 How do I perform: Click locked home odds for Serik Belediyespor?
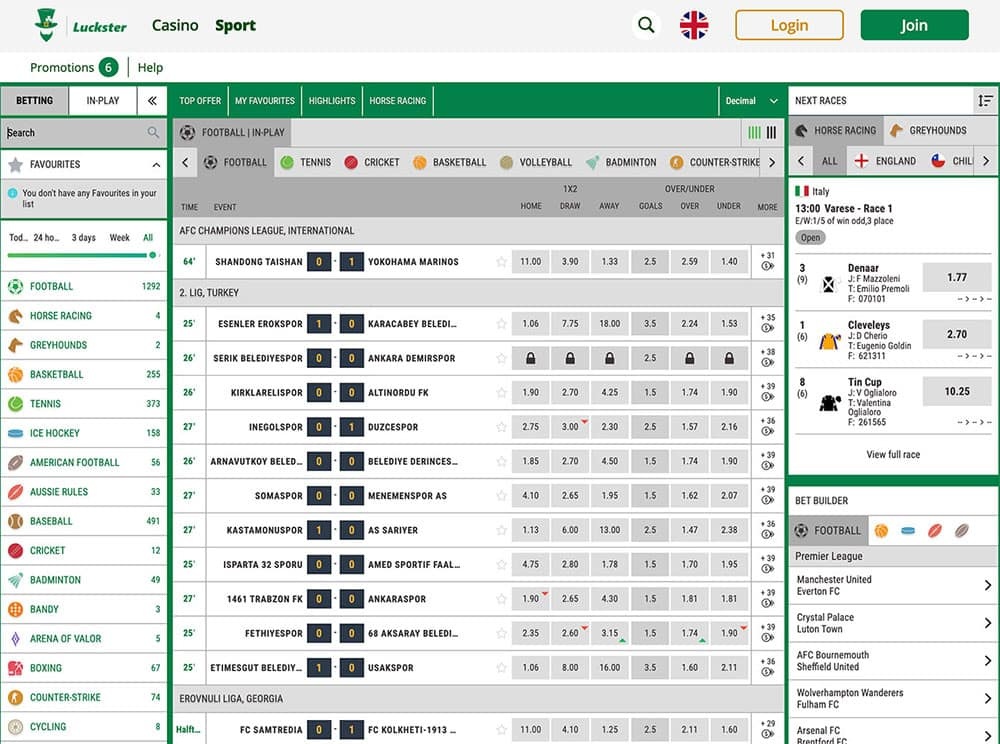(x=531, y=358)
